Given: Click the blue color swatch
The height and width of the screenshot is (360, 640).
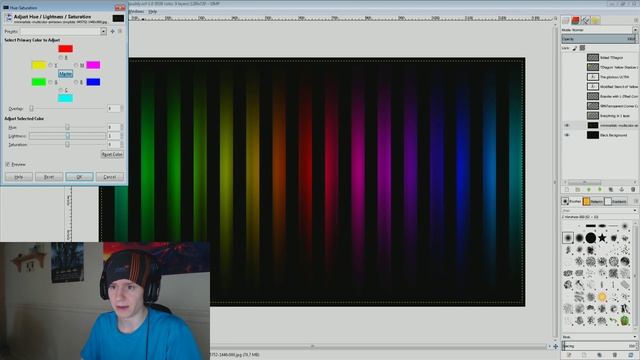Looking at the screenshot, I should click(93, 82).
